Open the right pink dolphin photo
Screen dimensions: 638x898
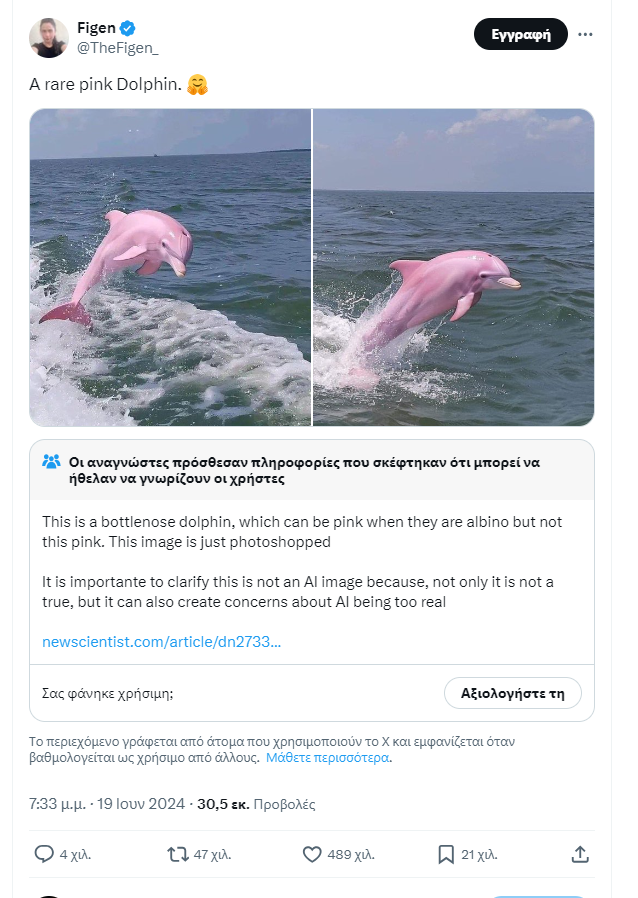[x=454, y=267]
